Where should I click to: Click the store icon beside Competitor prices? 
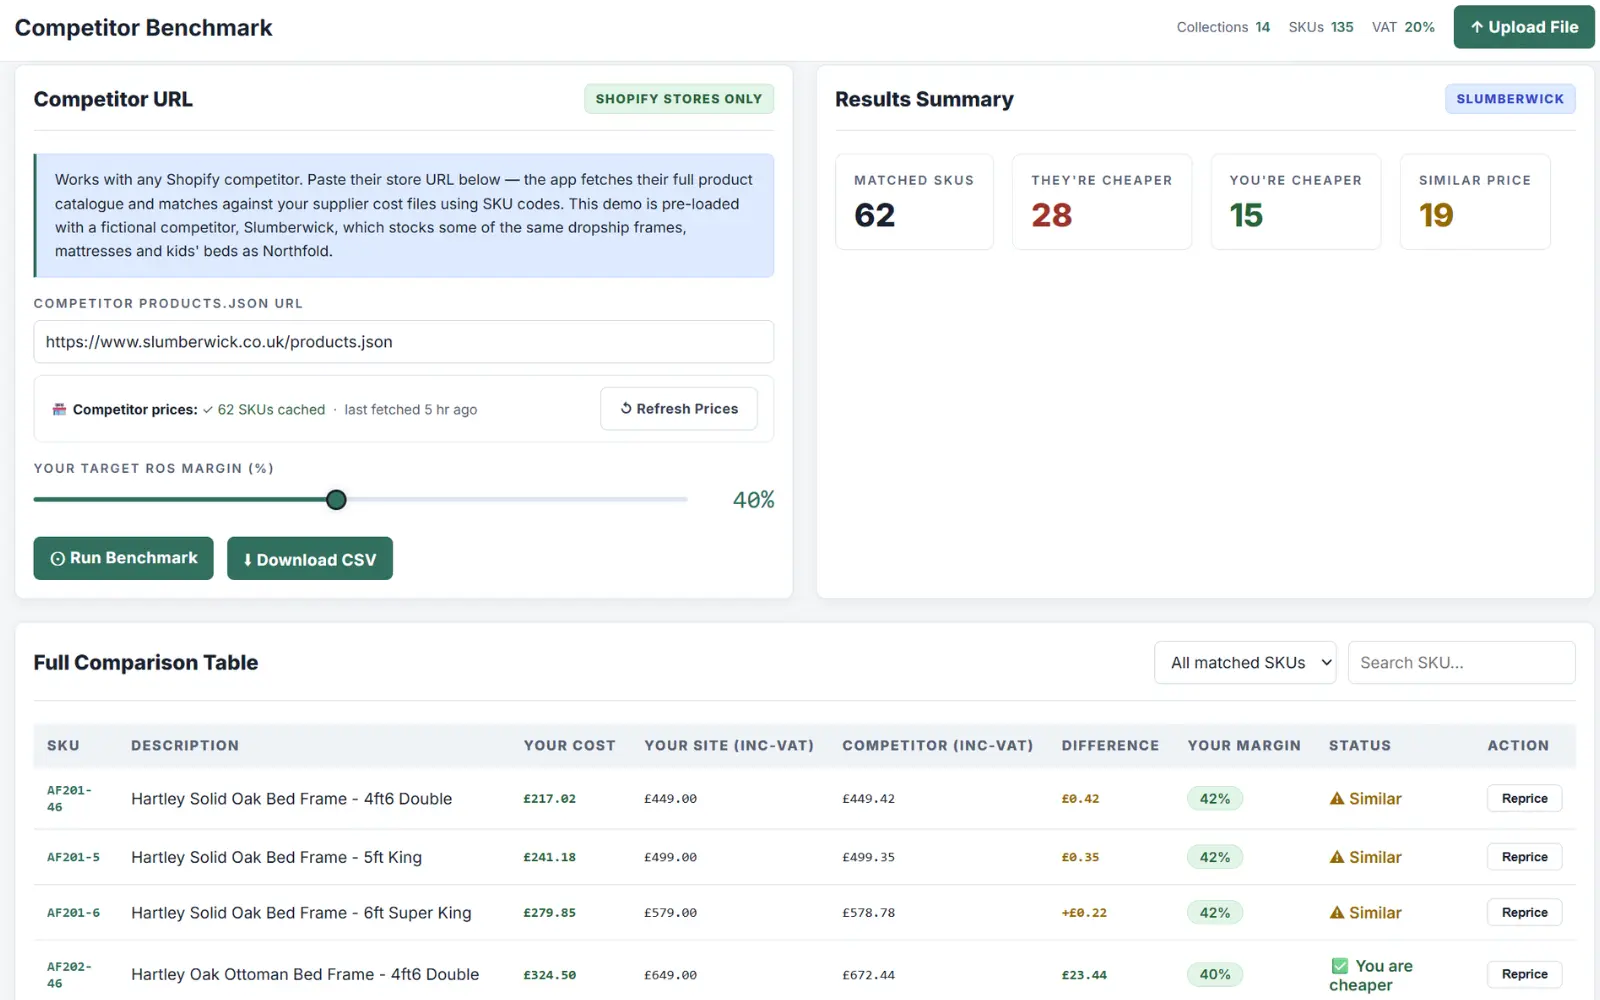[59, 409]
